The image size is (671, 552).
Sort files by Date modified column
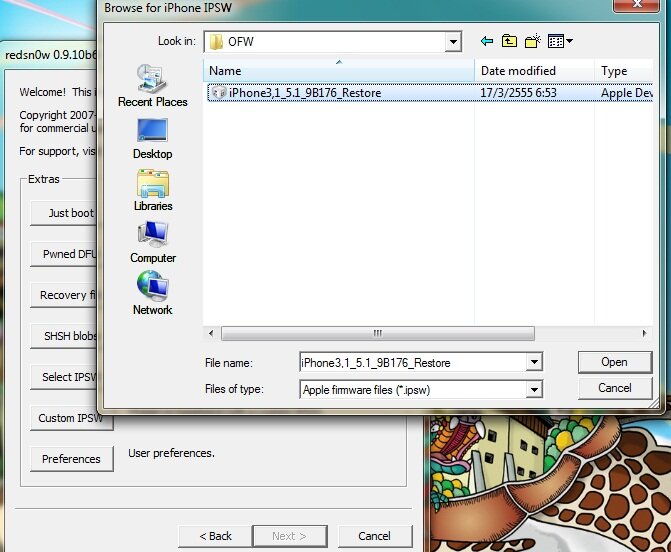(x=534, y=71)
